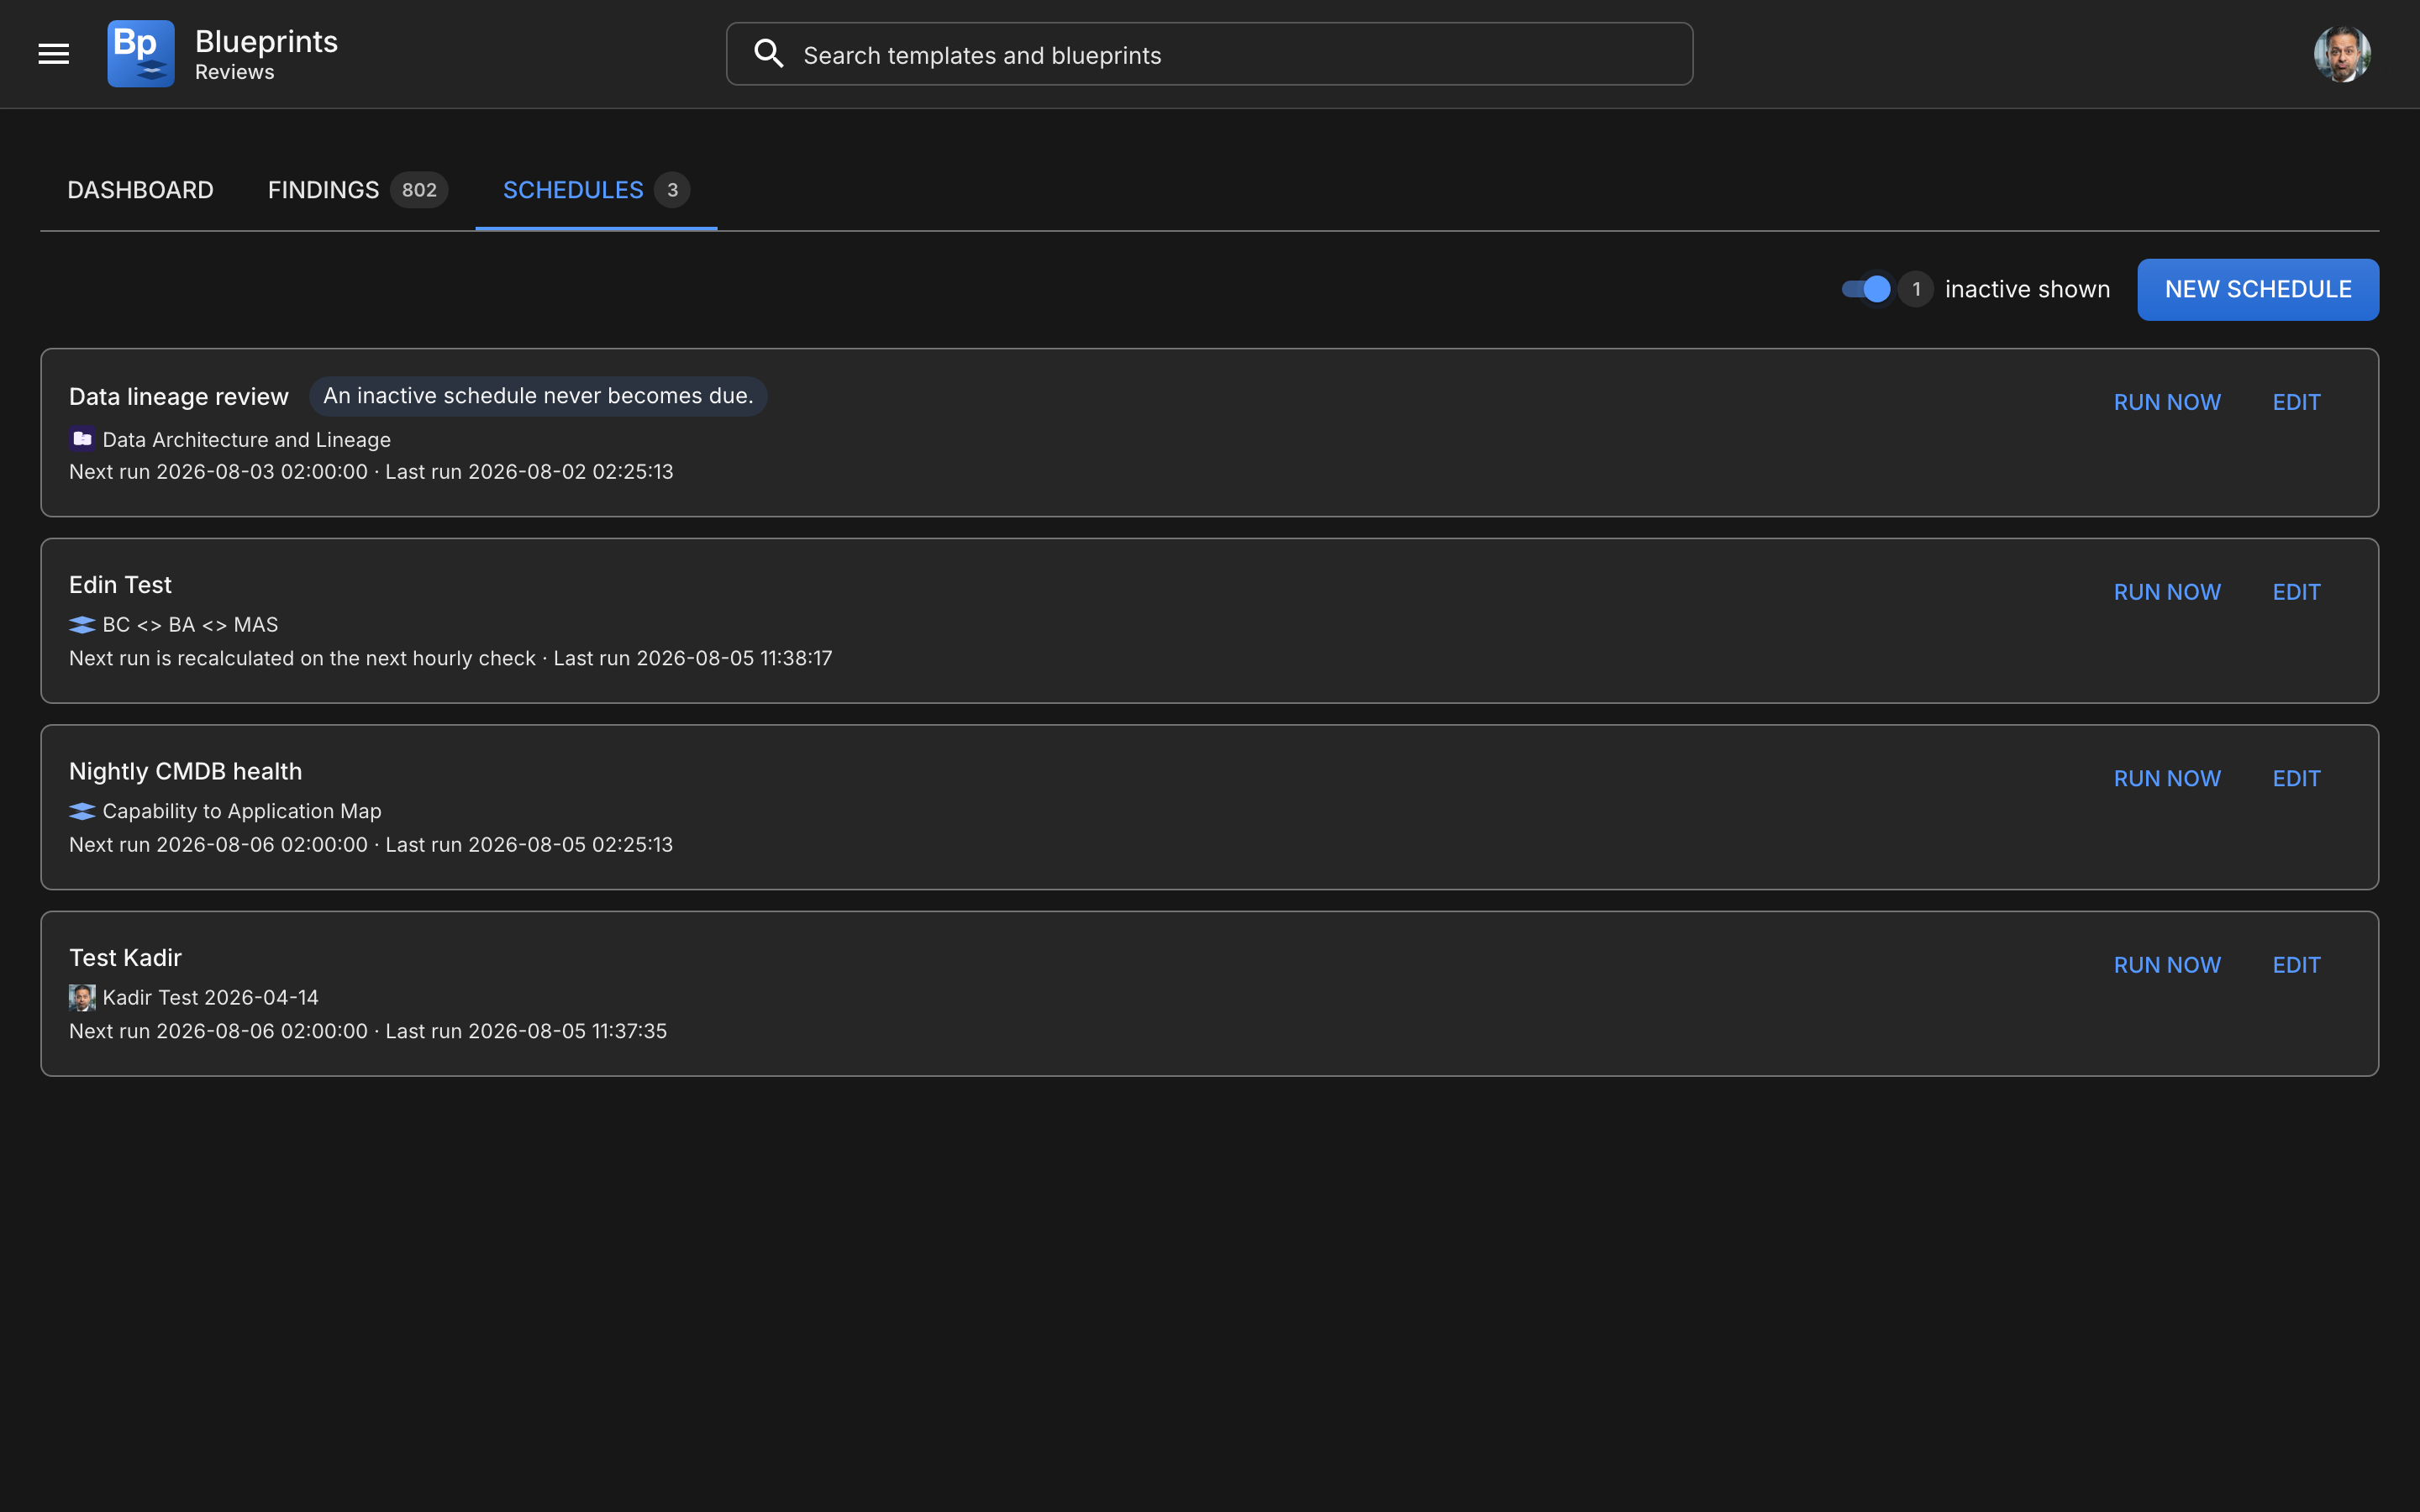Click the Edin Test title
The height and width of the screenshot is (1512, 2420).
tap(120, 585)
